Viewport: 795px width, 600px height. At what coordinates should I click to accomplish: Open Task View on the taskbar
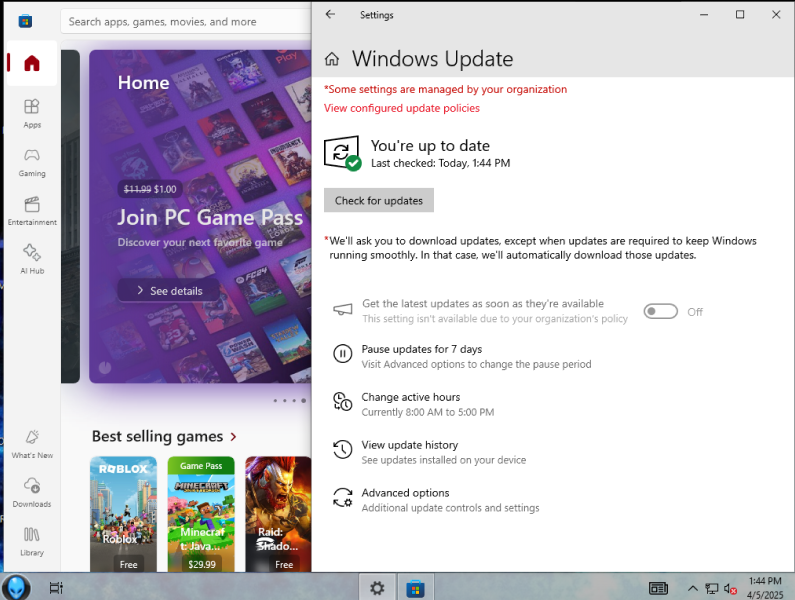click(x=56, y=588)
